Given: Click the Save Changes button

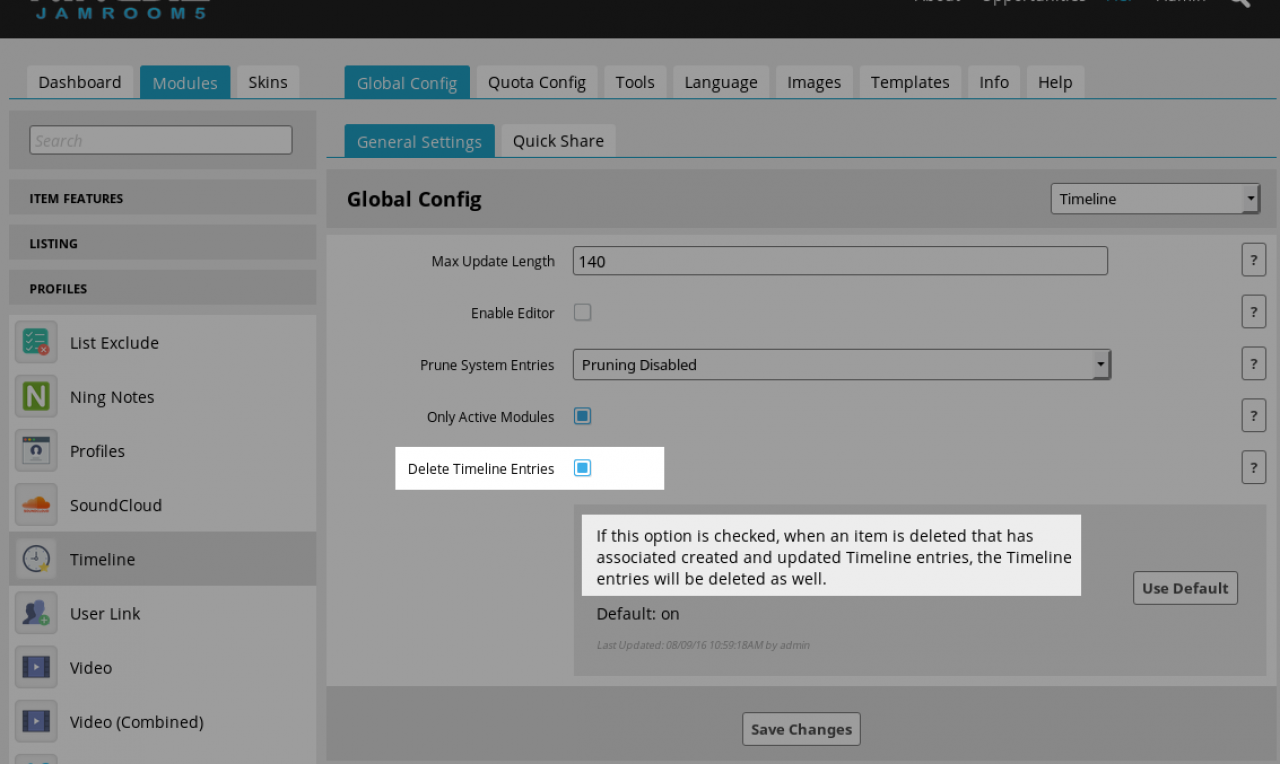Looking at the screenshot, I should (x=801, y=729).
